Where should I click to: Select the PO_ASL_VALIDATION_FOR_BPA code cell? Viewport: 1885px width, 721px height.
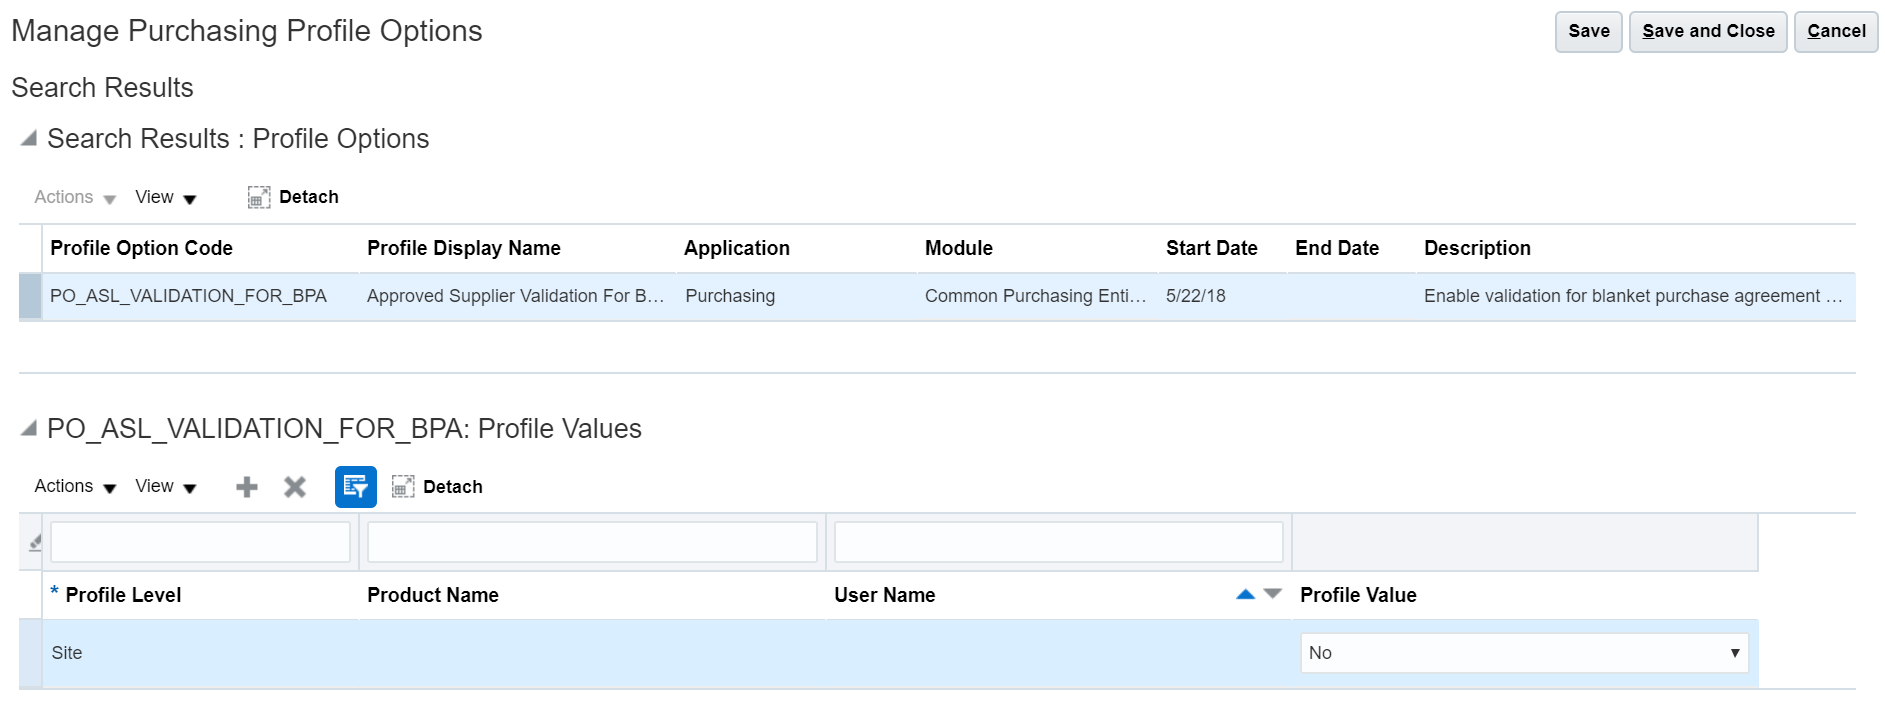point(188,296)
